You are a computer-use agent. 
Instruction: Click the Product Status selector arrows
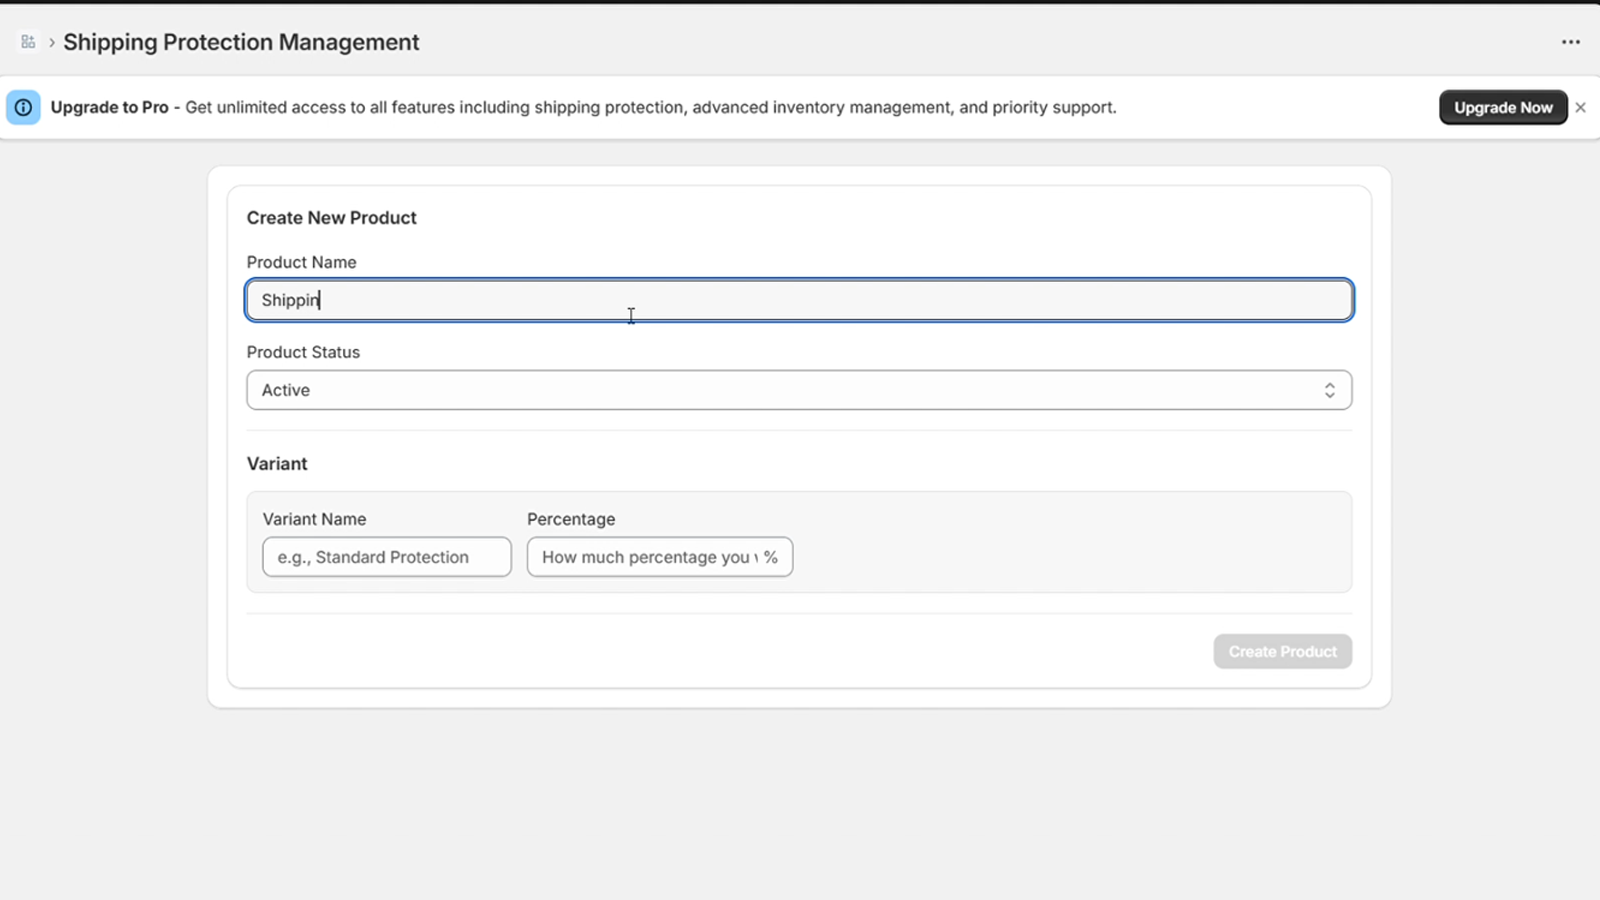[x=1329, y=390]
